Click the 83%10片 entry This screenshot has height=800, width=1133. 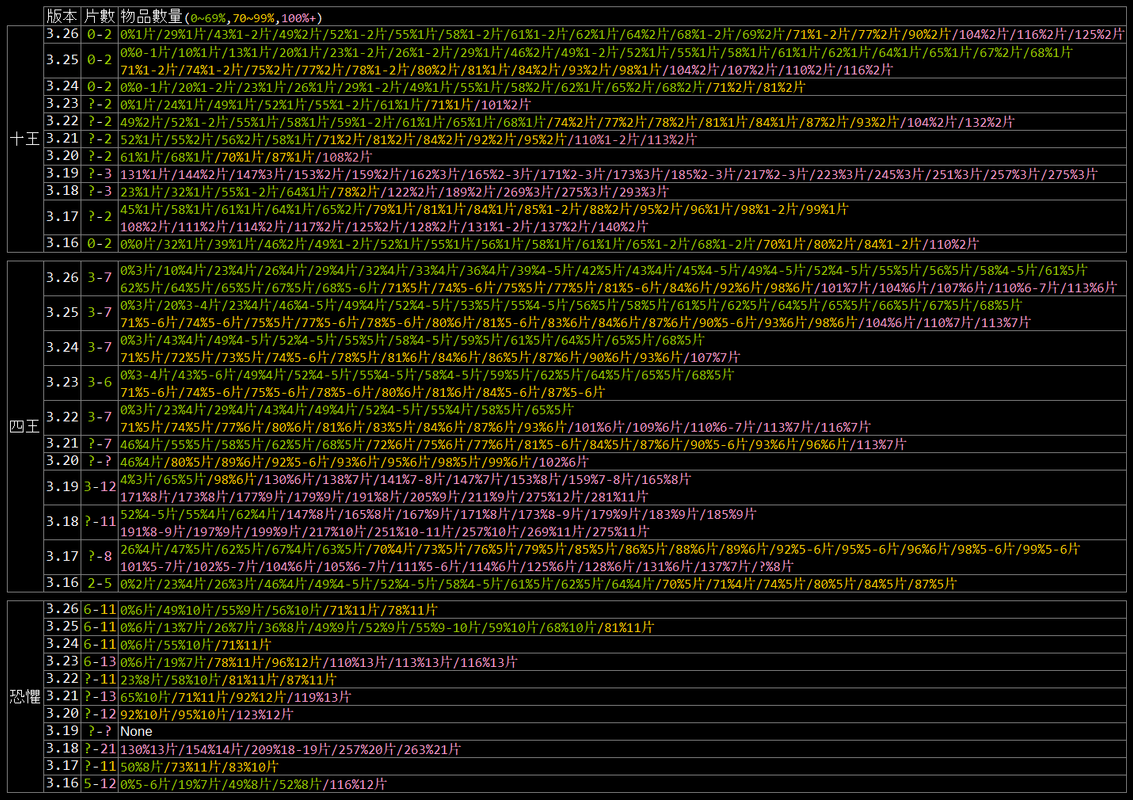[x=253, y=767]
